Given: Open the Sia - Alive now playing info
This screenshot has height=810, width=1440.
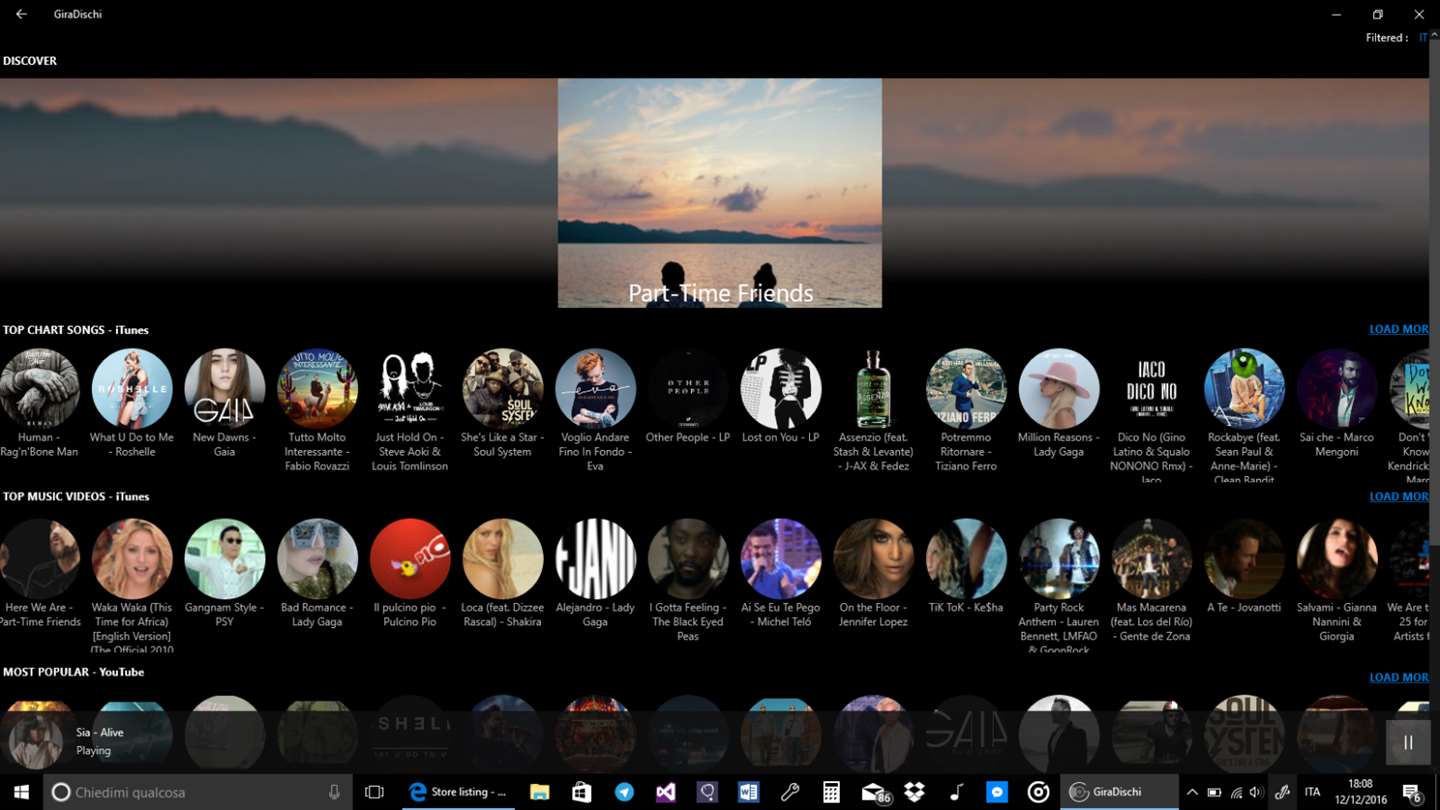Looking at the screenshot, I should (x=100, y=741).
